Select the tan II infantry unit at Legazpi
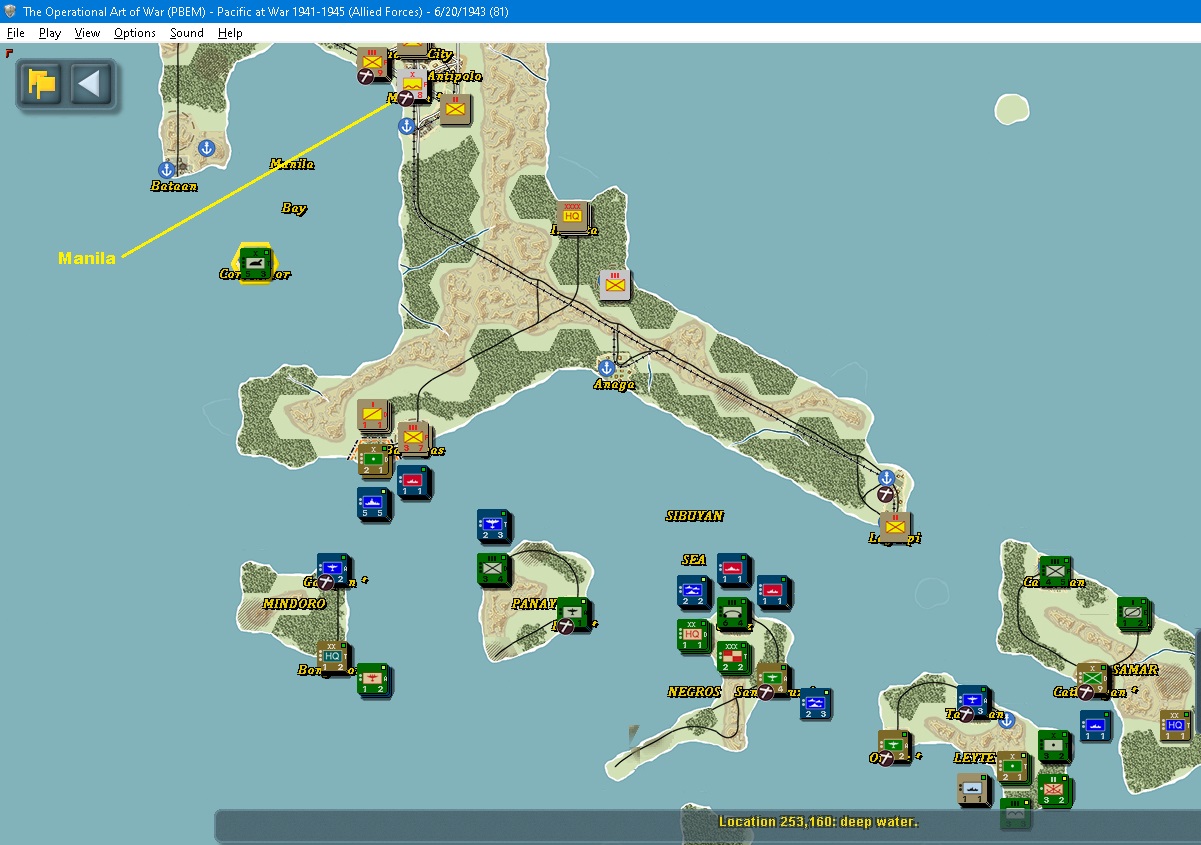 pos(895,527)
